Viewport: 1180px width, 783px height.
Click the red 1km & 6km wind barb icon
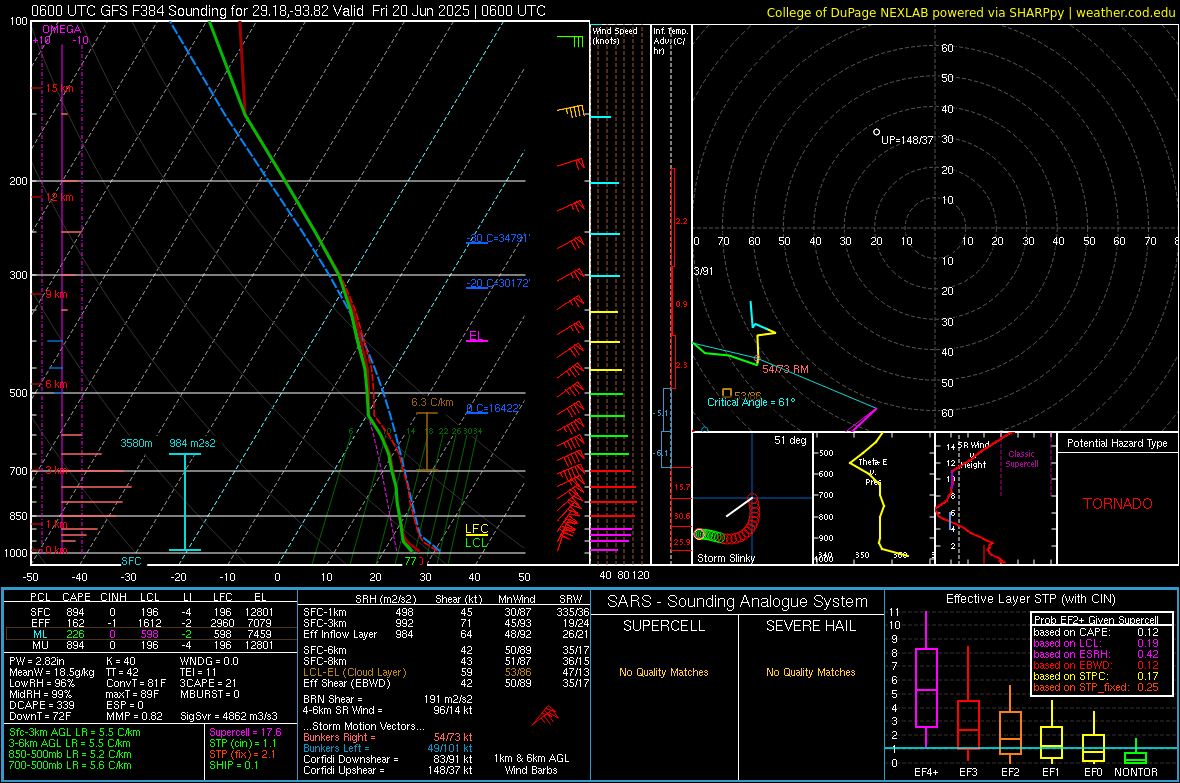545,715
